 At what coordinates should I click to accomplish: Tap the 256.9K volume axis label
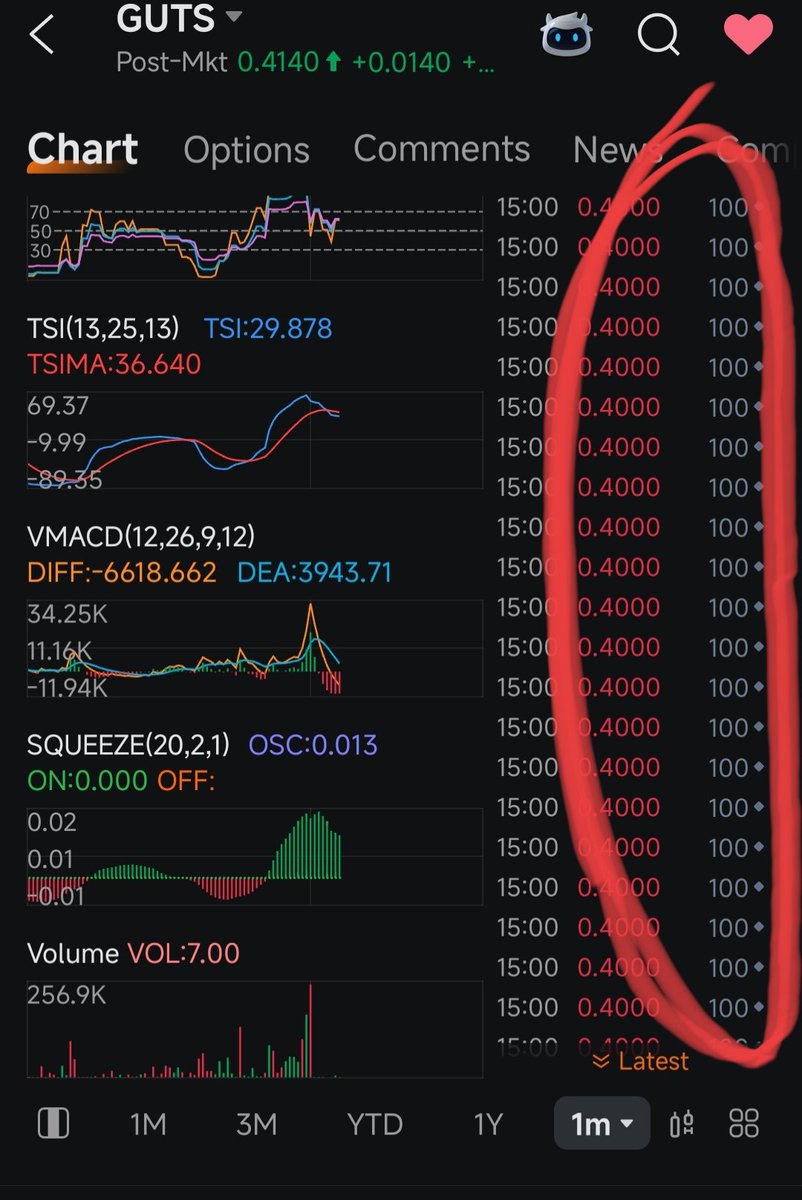tap(66, 996)
